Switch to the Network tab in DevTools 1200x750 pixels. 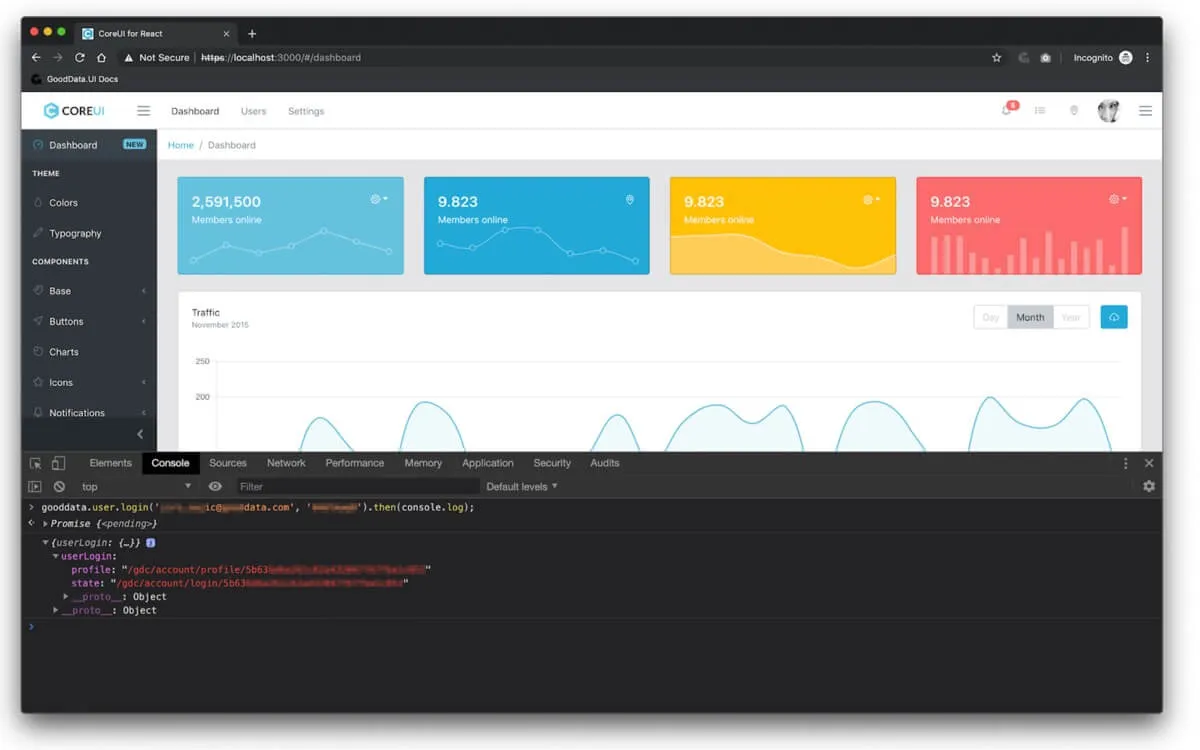[x=286, y=463]
